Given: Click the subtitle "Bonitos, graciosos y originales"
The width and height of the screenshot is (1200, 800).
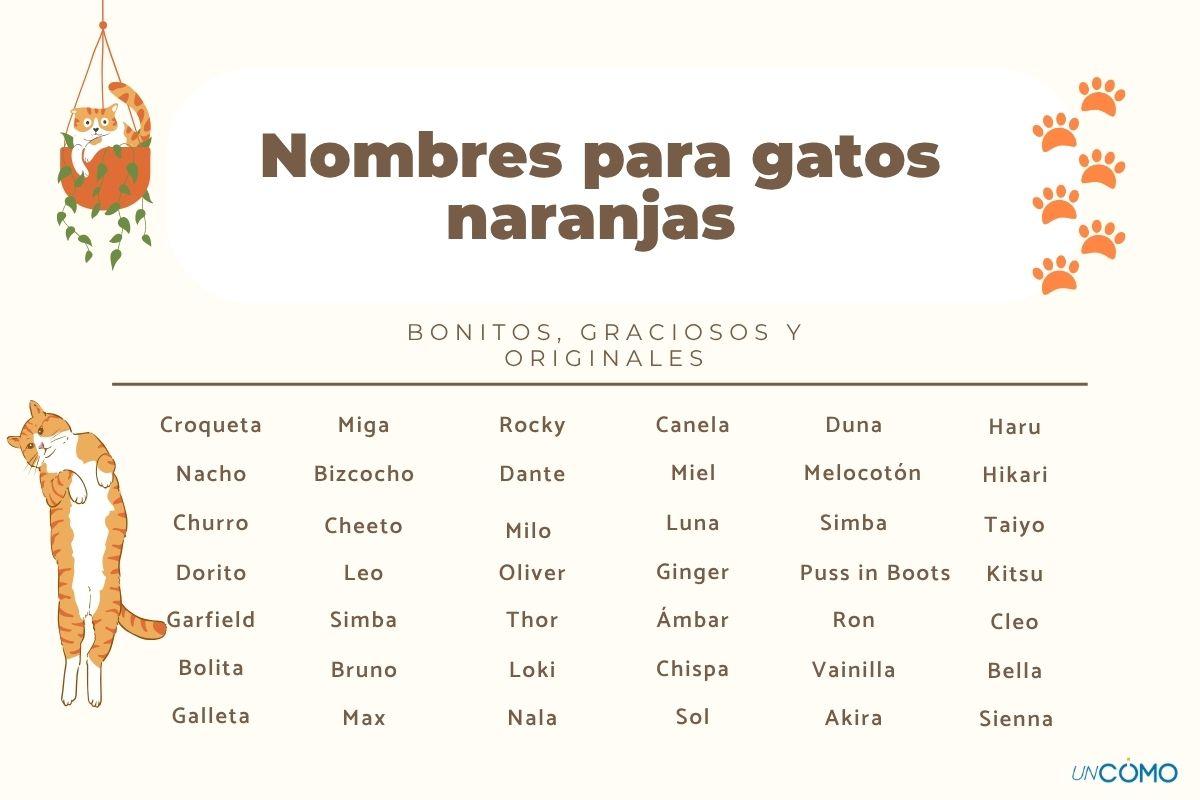Looking at the screenshot, I should 605,345.
